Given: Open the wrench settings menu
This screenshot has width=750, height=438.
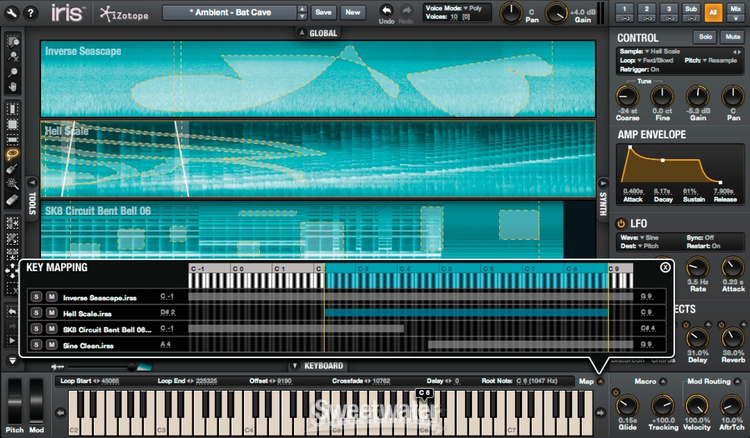Looking at the screenshot, I should coord(11,12).
